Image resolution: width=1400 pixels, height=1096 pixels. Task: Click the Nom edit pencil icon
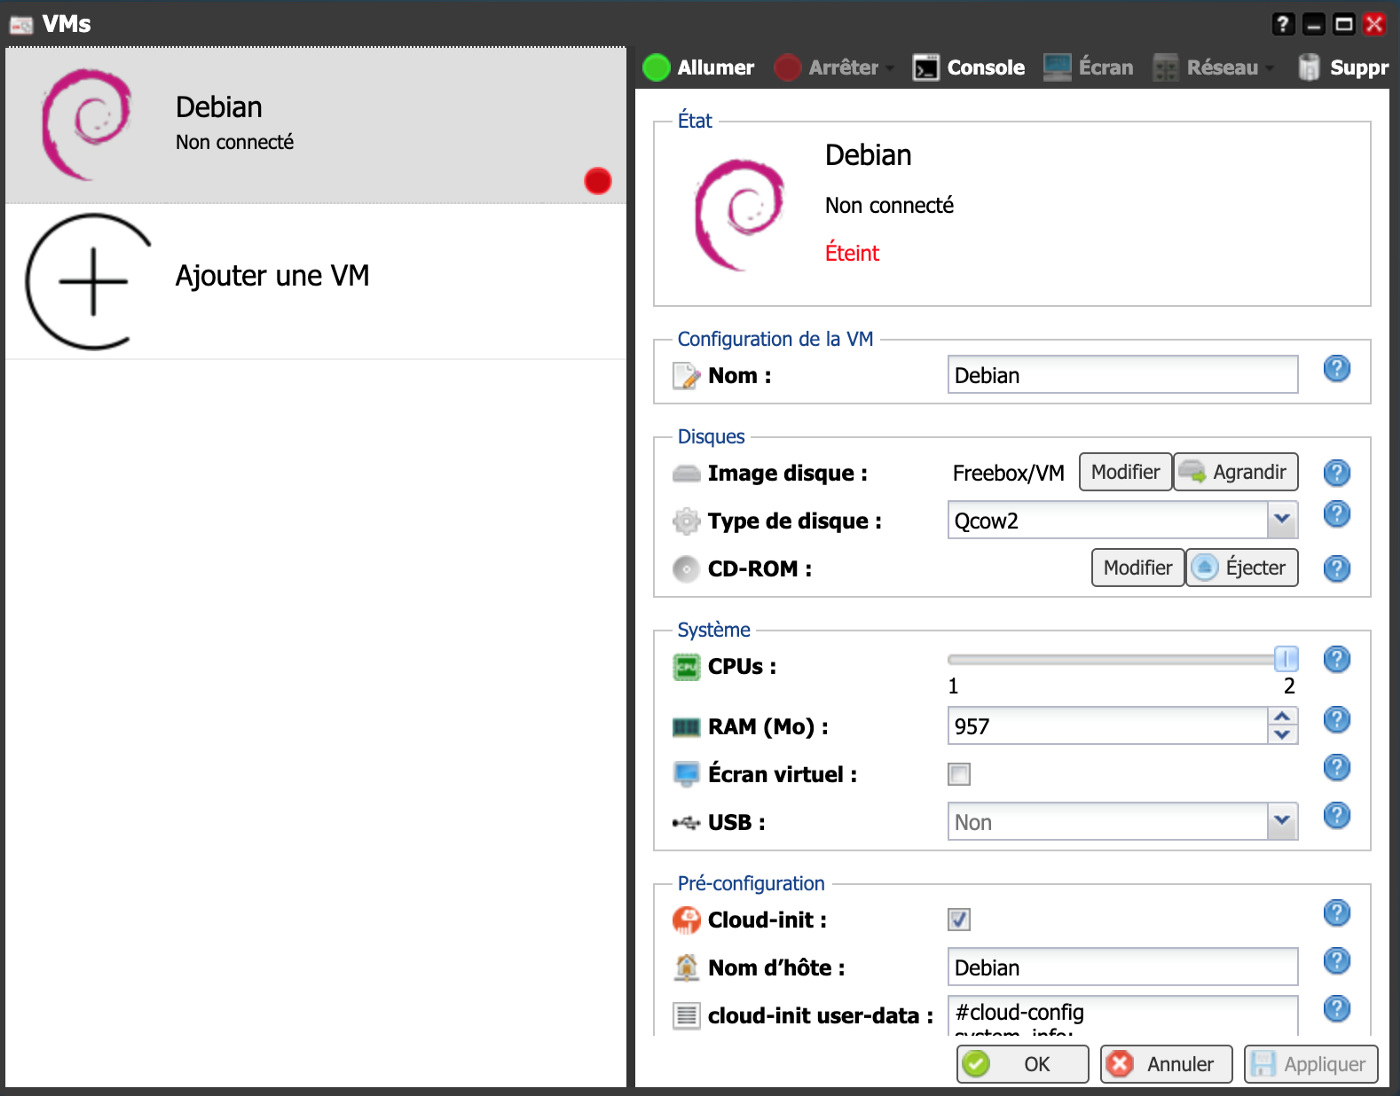click(686, 375)
